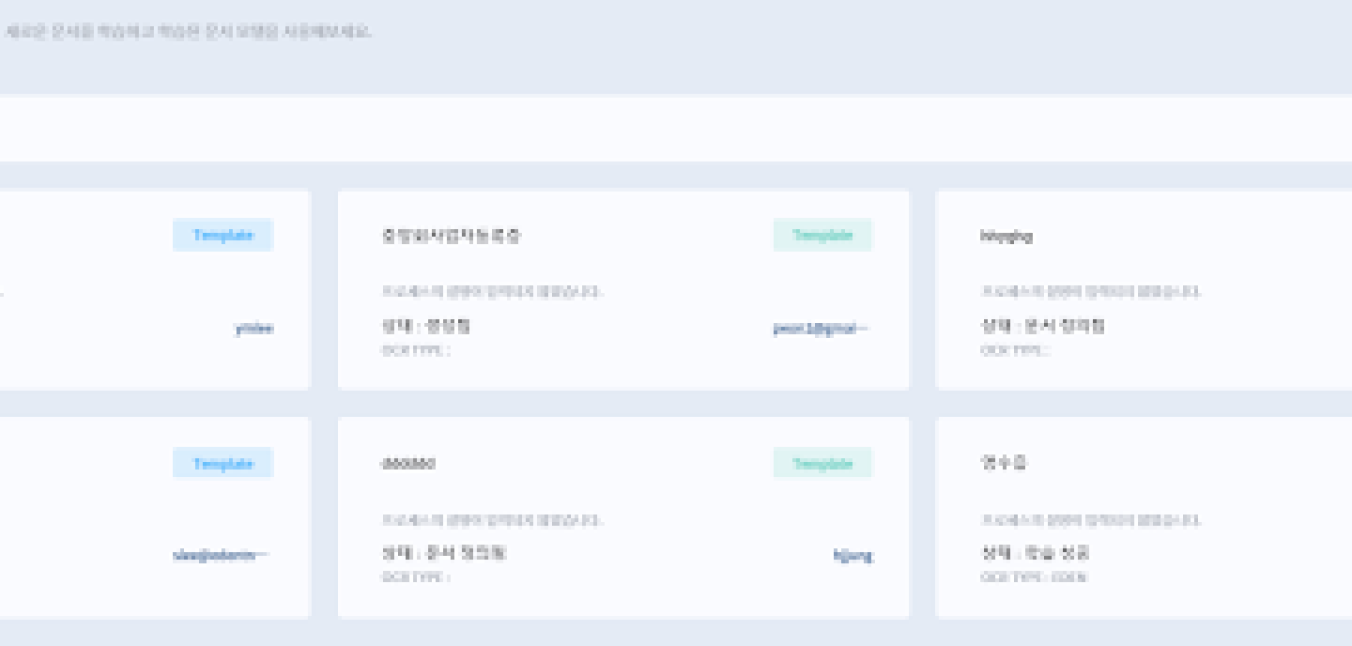The height and width of the screenshot is (646, 1352).
Task: Click the yislee username label
Action: tap(254, 328)
